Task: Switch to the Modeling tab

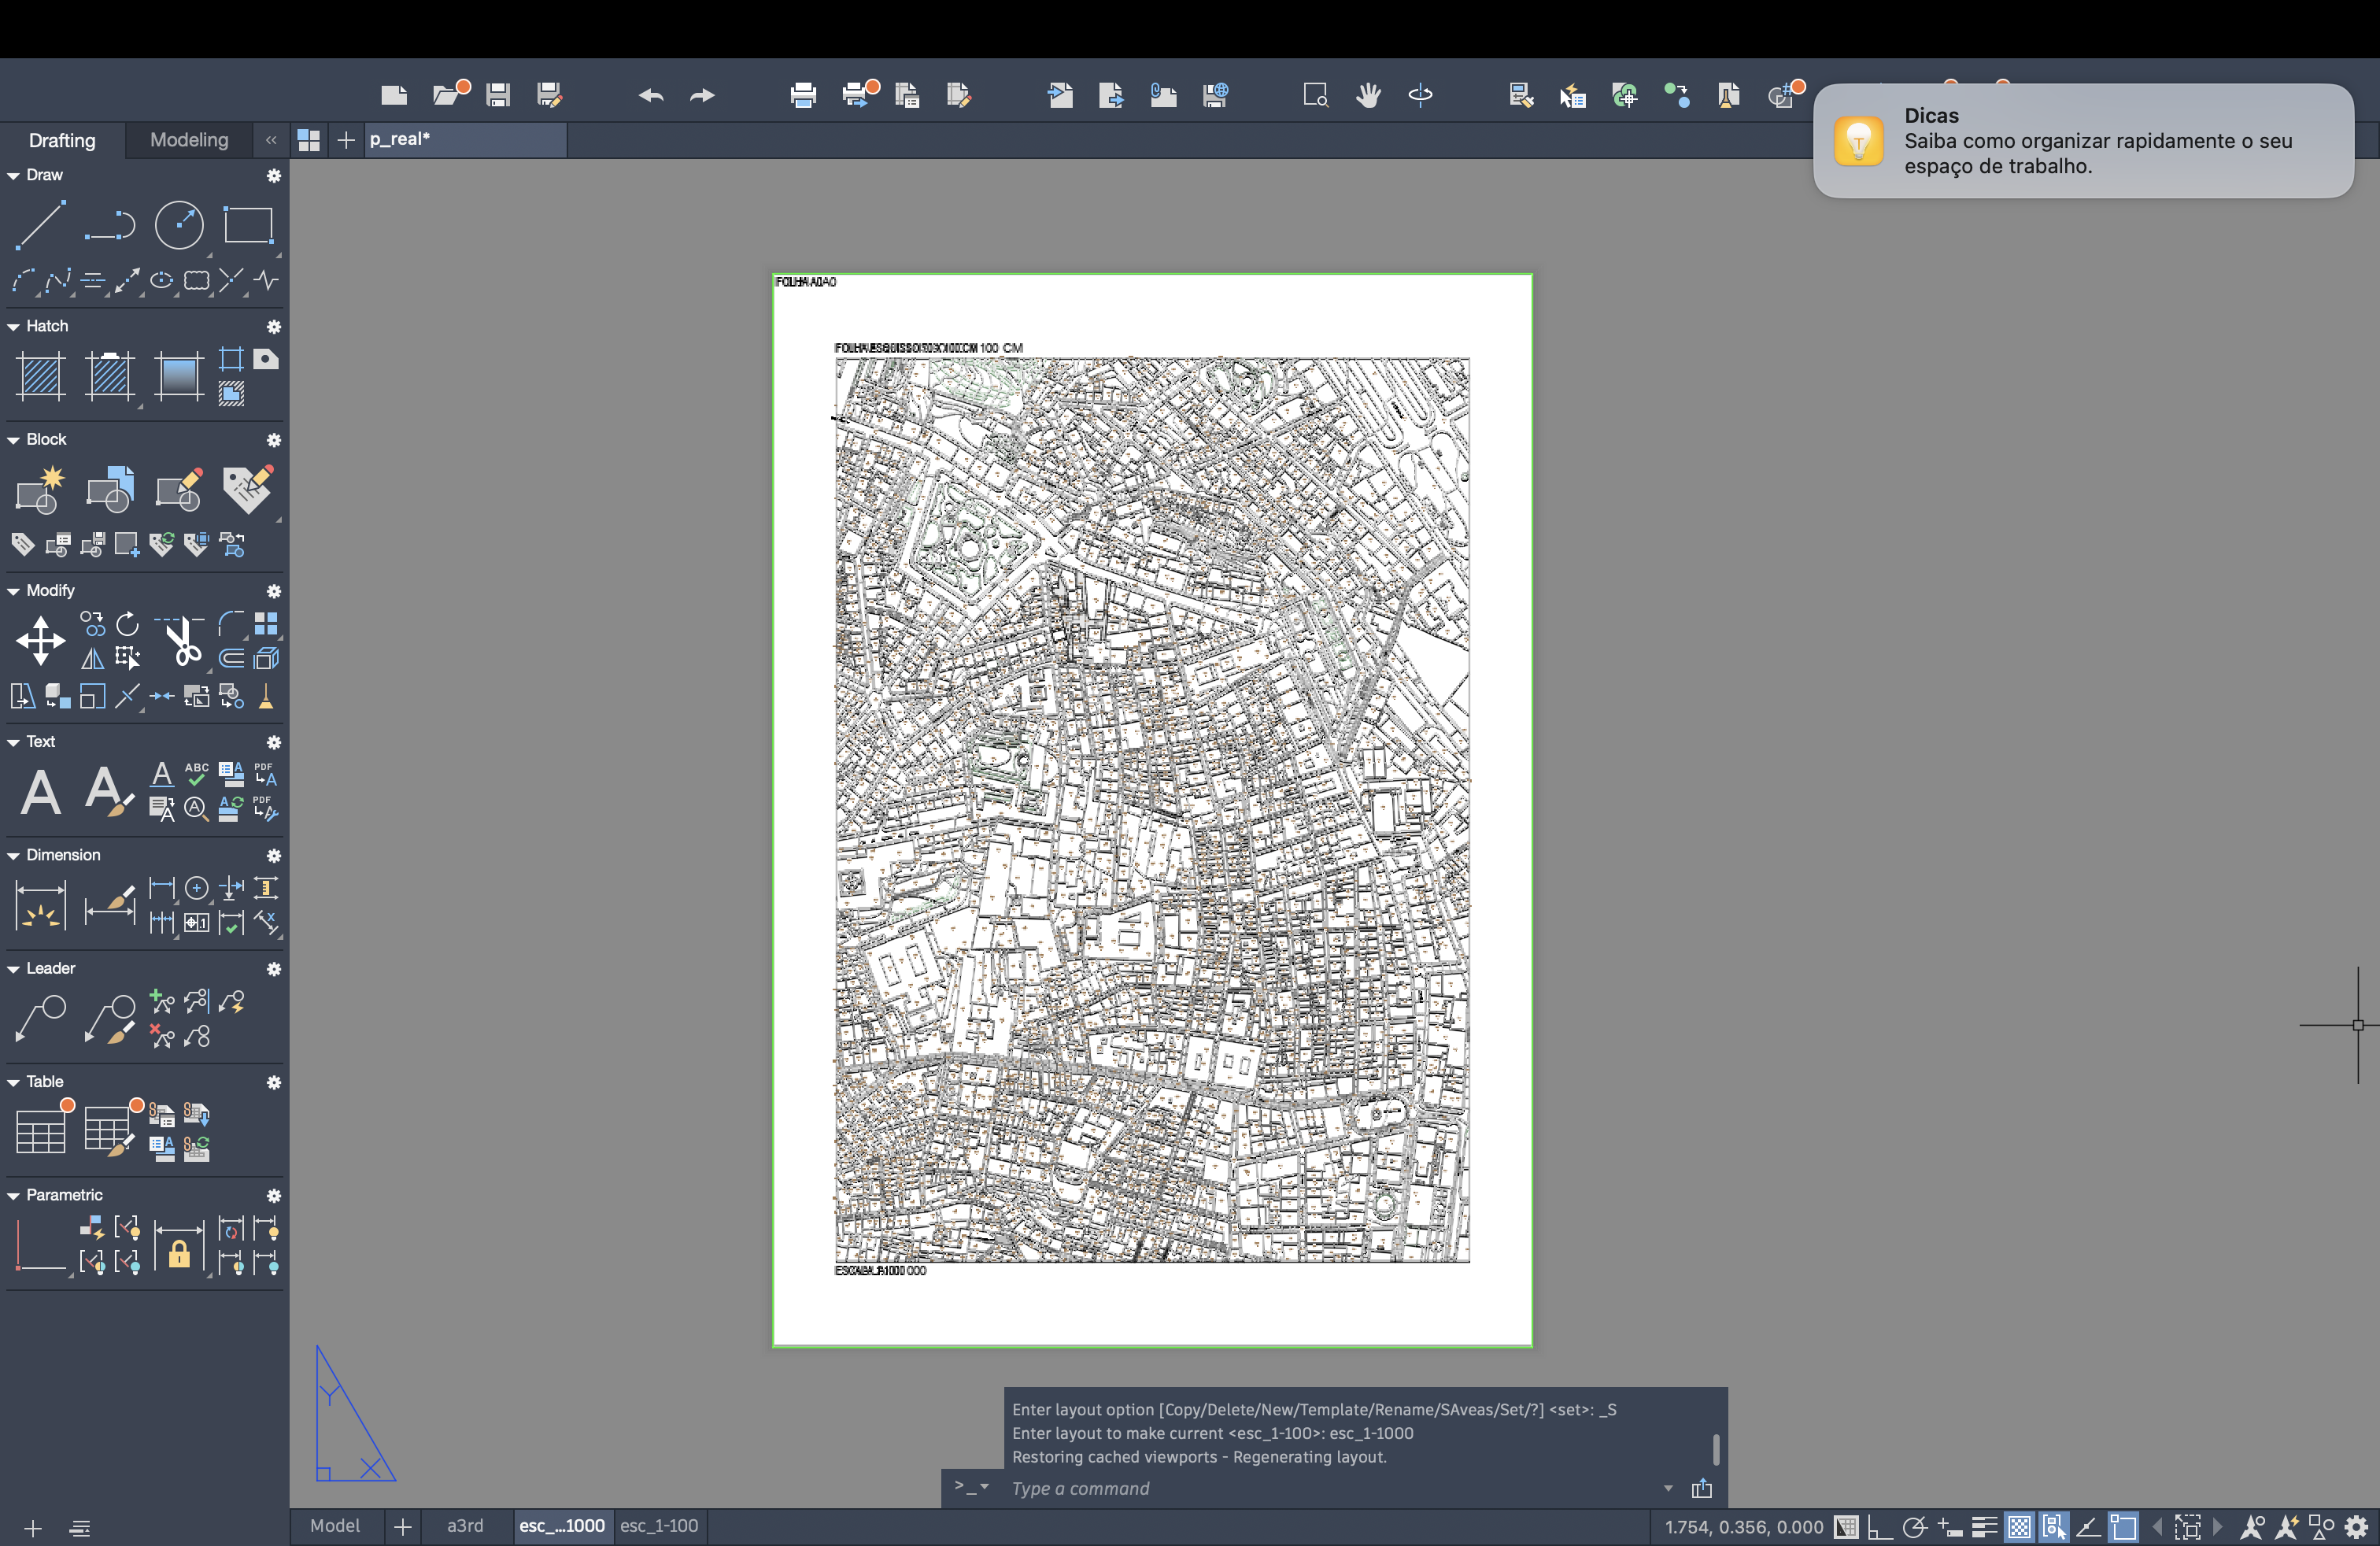Action: (x=189, y=140)
